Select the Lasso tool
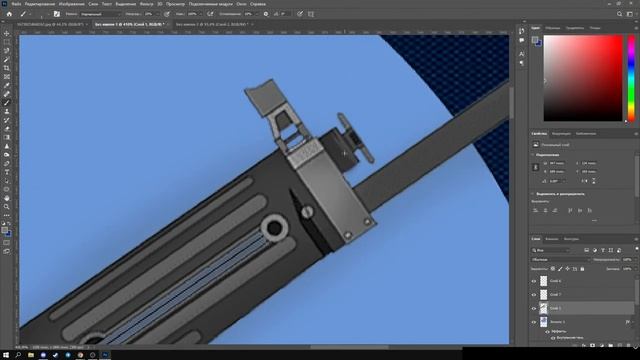Image resolution: width=640 pixels, height=360 pixels. [7, 51]
